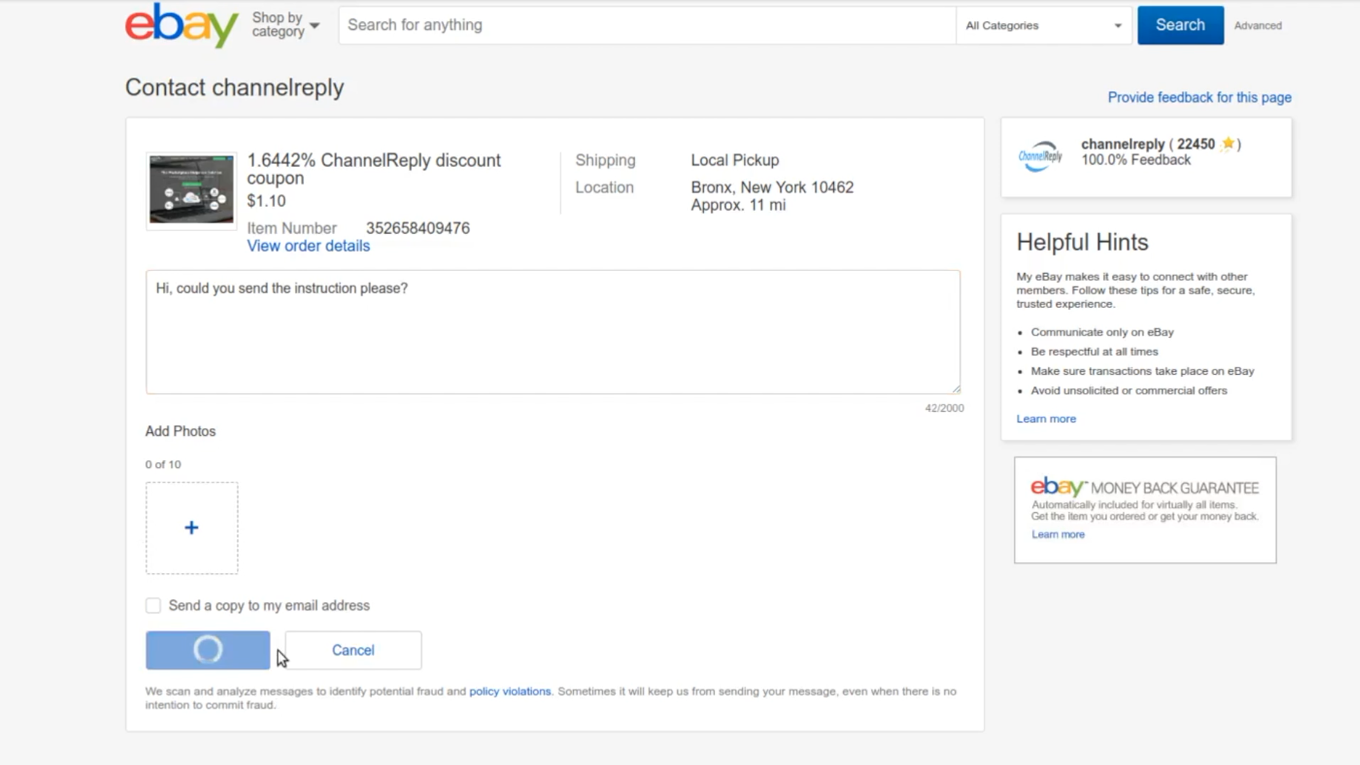
Task: Add a photo with the plus box
Action: coord(192,528)
